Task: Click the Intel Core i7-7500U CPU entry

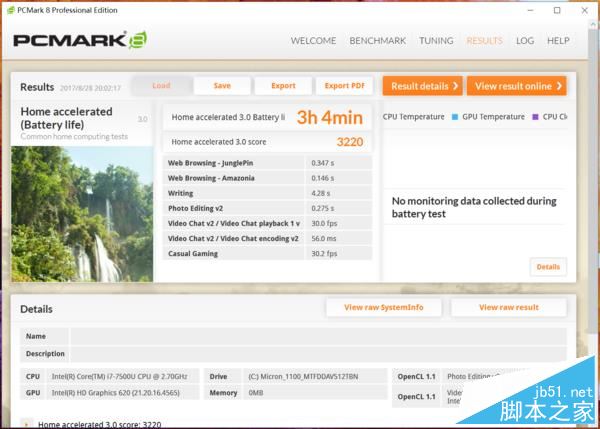Action: (x=119, y=377)
